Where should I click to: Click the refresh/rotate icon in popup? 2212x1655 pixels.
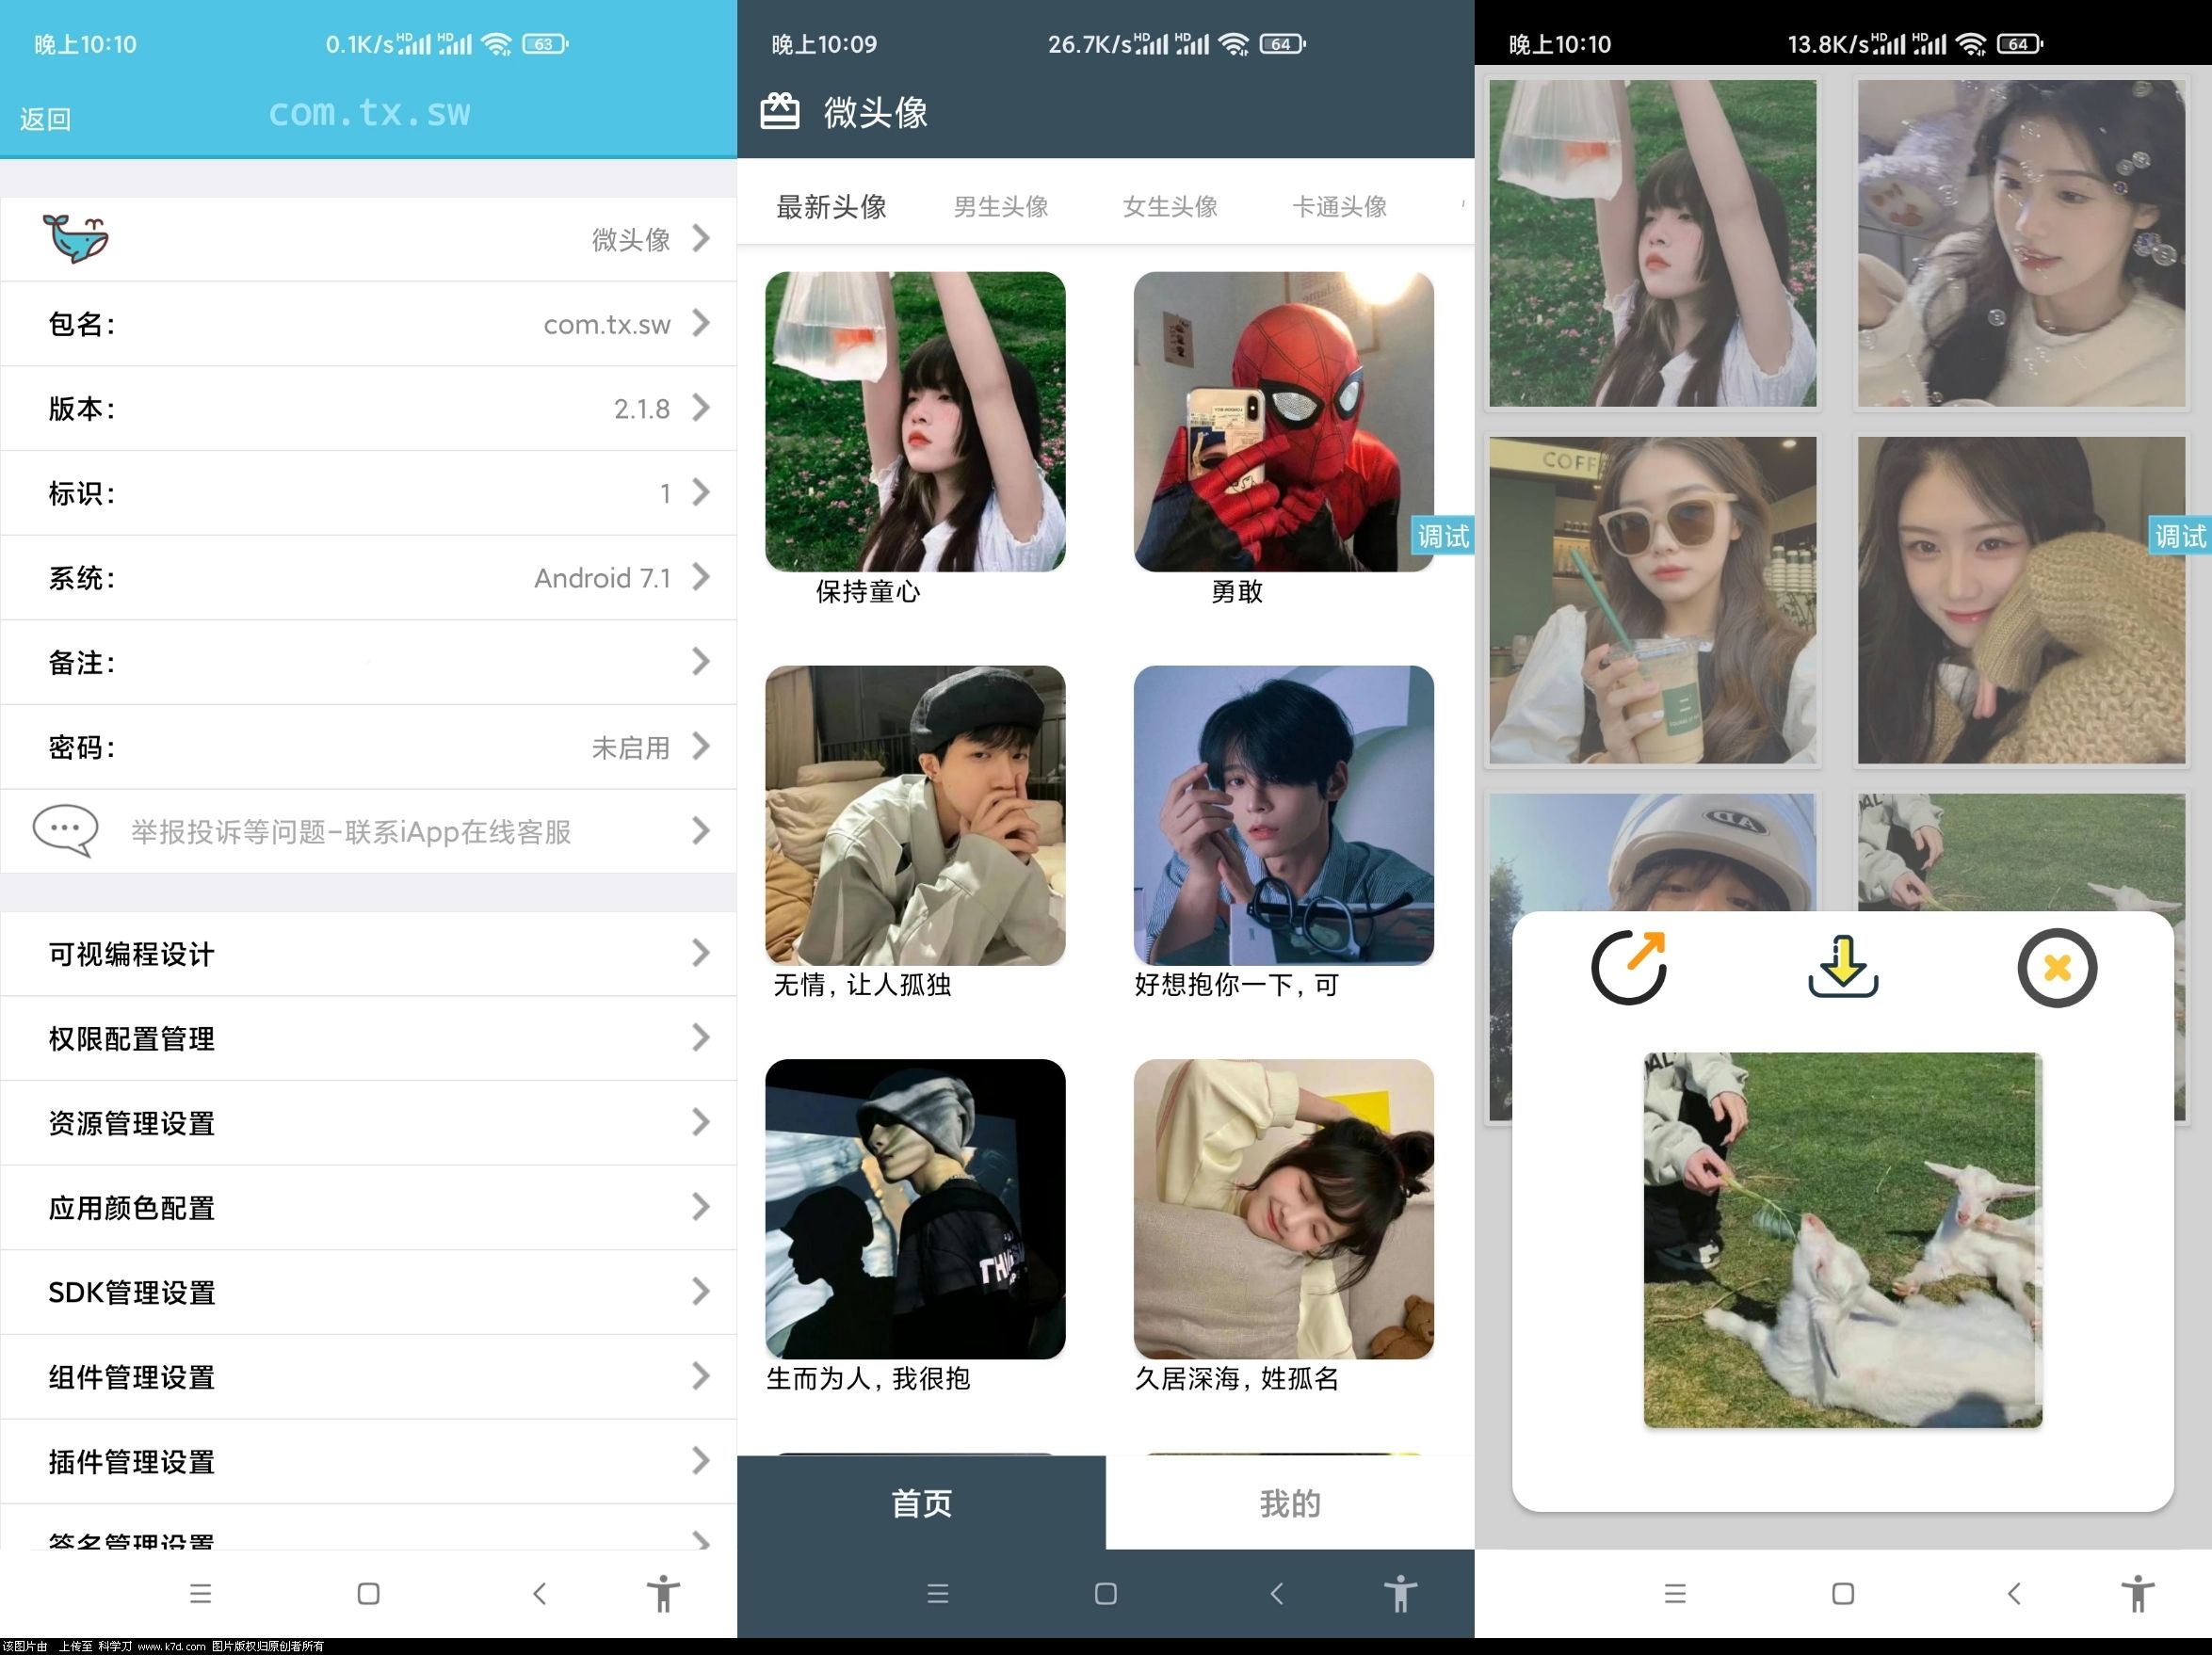pos(1629,967)
